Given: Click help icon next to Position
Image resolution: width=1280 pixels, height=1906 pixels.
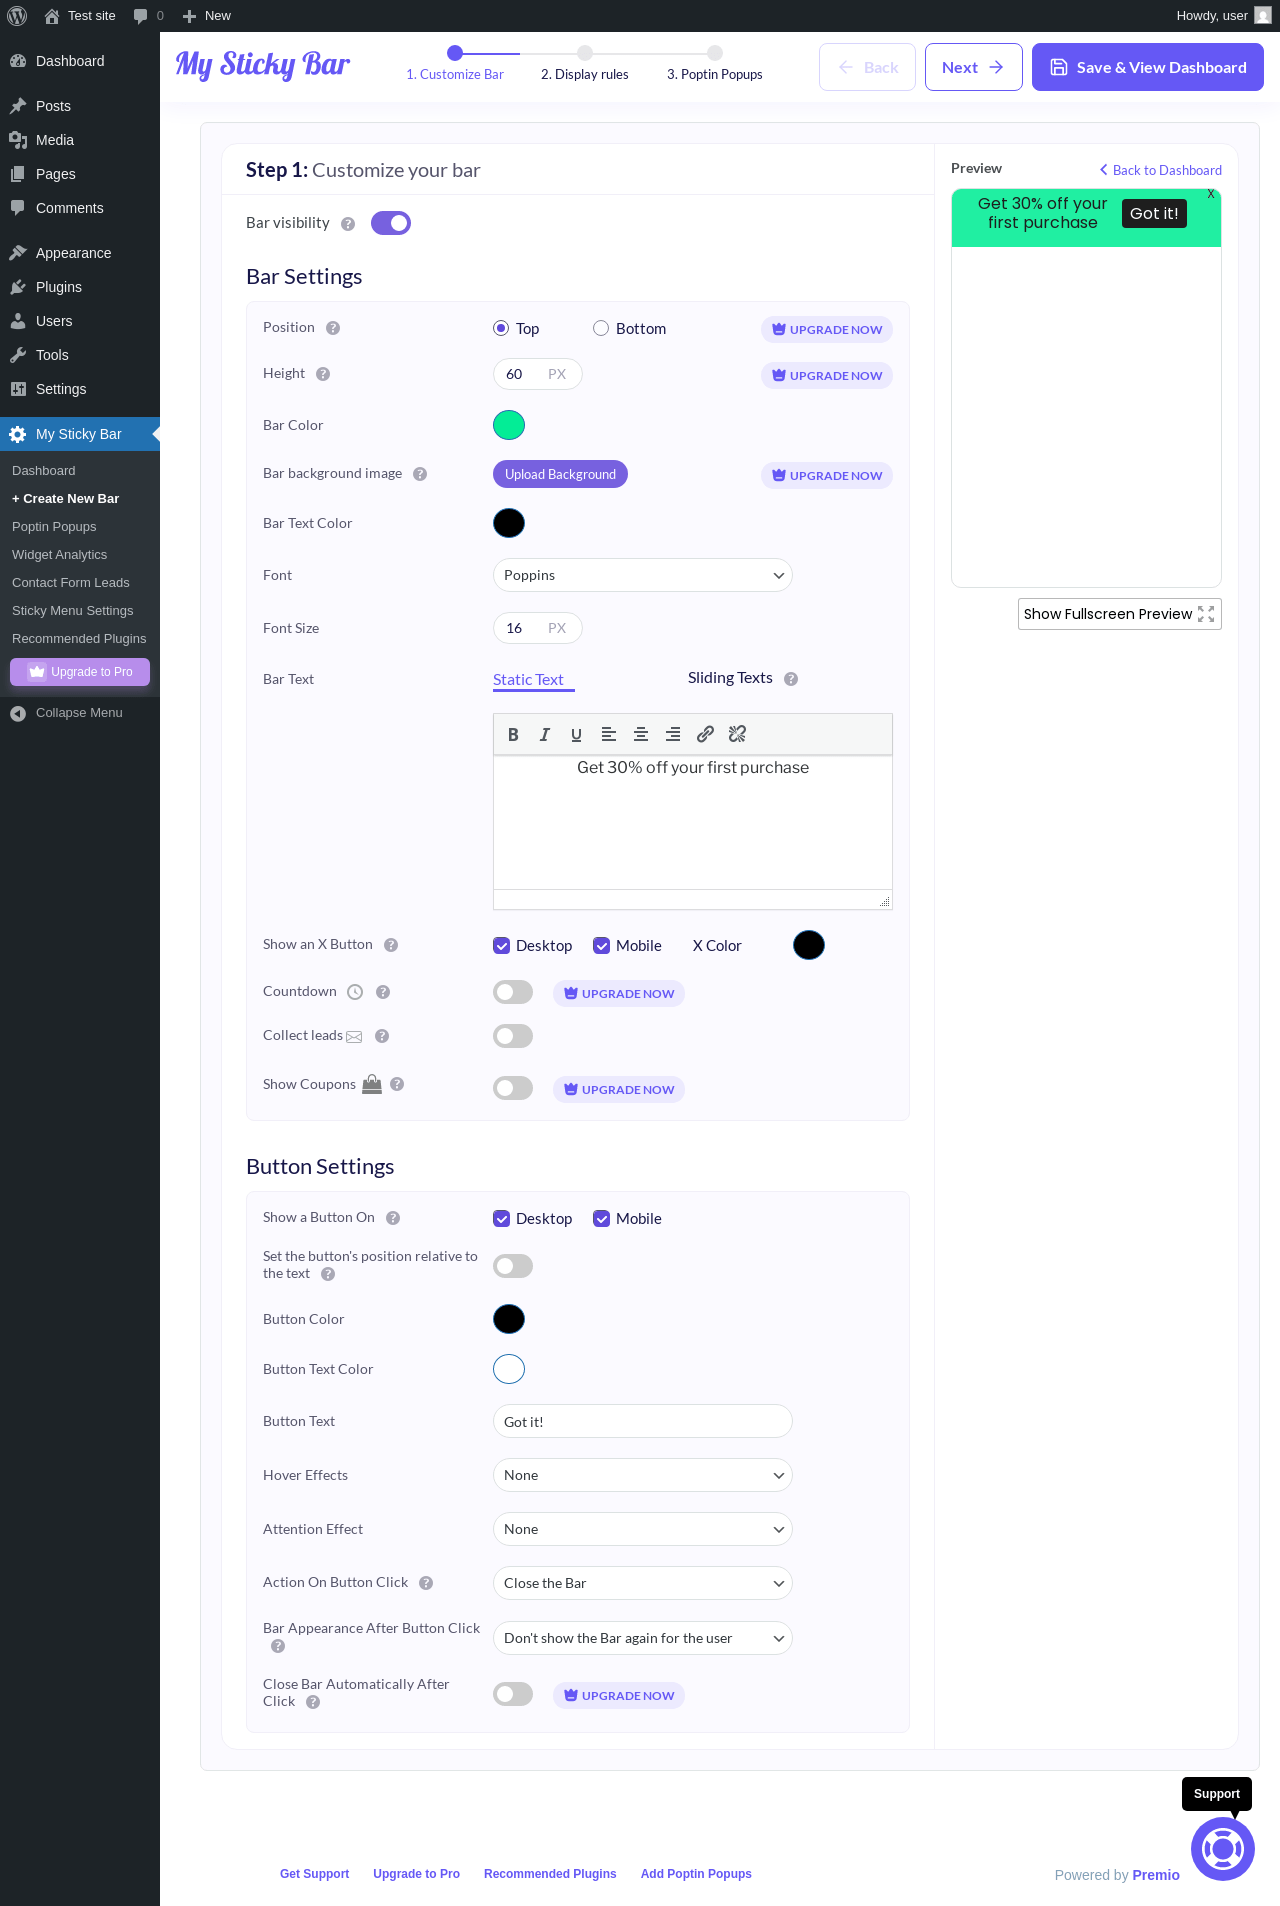Looking at the screenshot, I should point(333,328).
